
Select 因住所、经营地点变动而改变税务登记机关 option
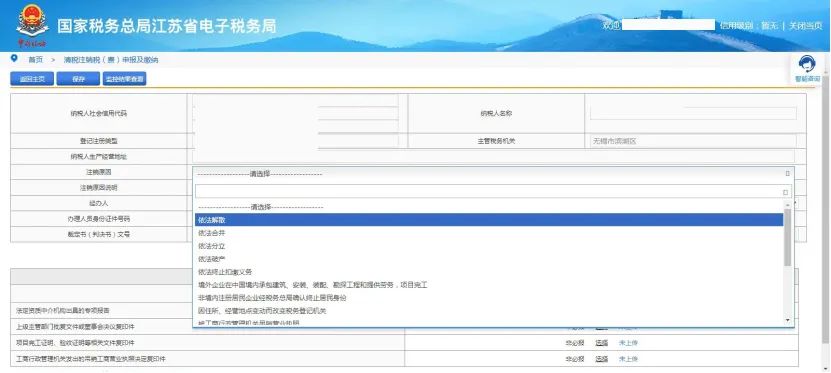click(x=489, y=311)
